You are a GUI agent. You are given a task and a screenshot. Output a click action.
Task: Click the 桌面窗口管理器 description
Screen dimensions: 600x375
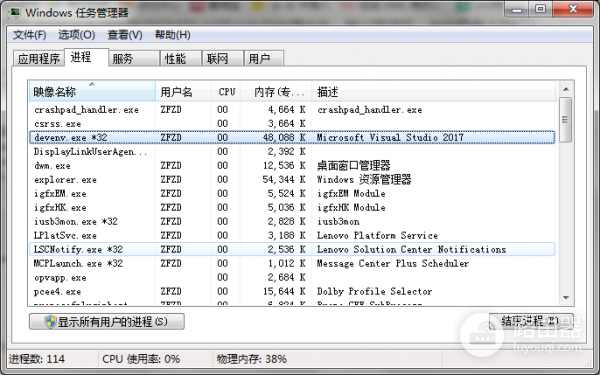pyautogui.click(x=354, y=166)
